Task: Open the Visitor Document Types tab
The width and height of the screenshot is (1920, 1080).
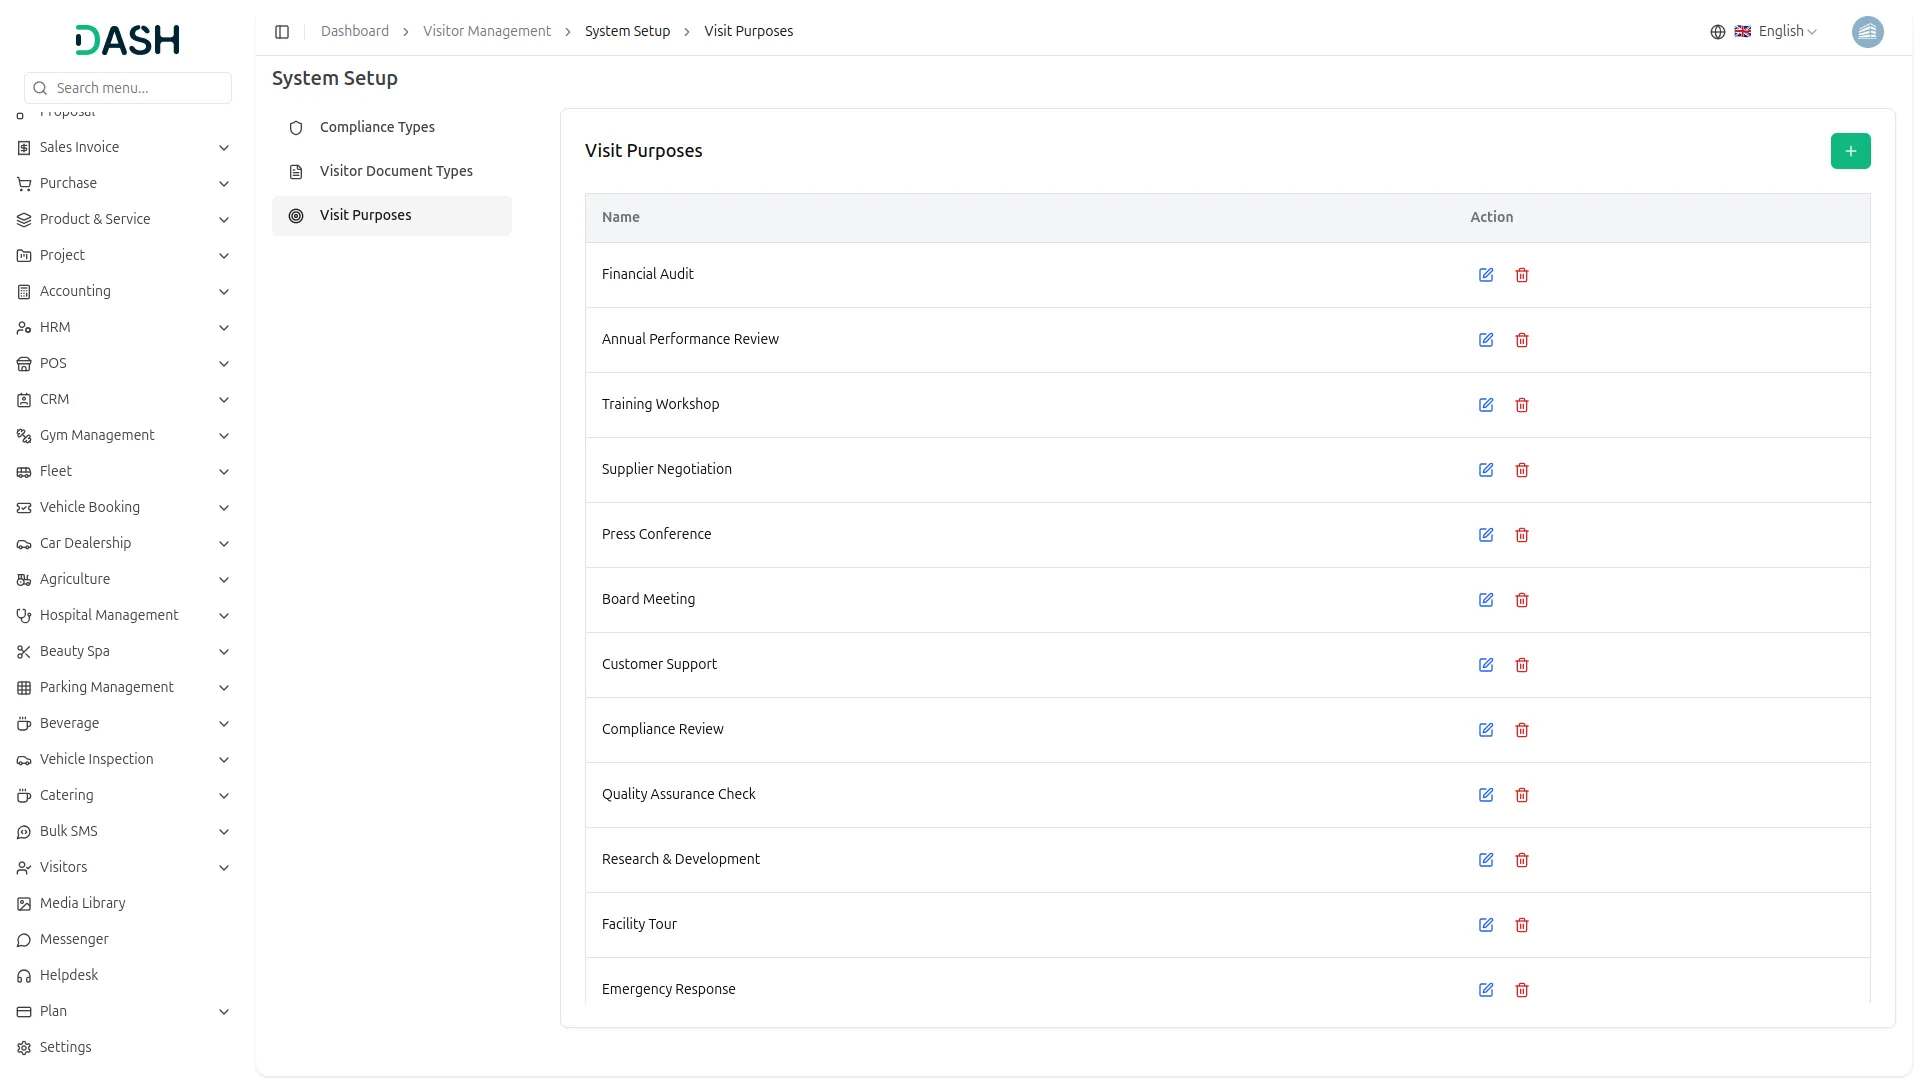Action: (x=396, y=171)
